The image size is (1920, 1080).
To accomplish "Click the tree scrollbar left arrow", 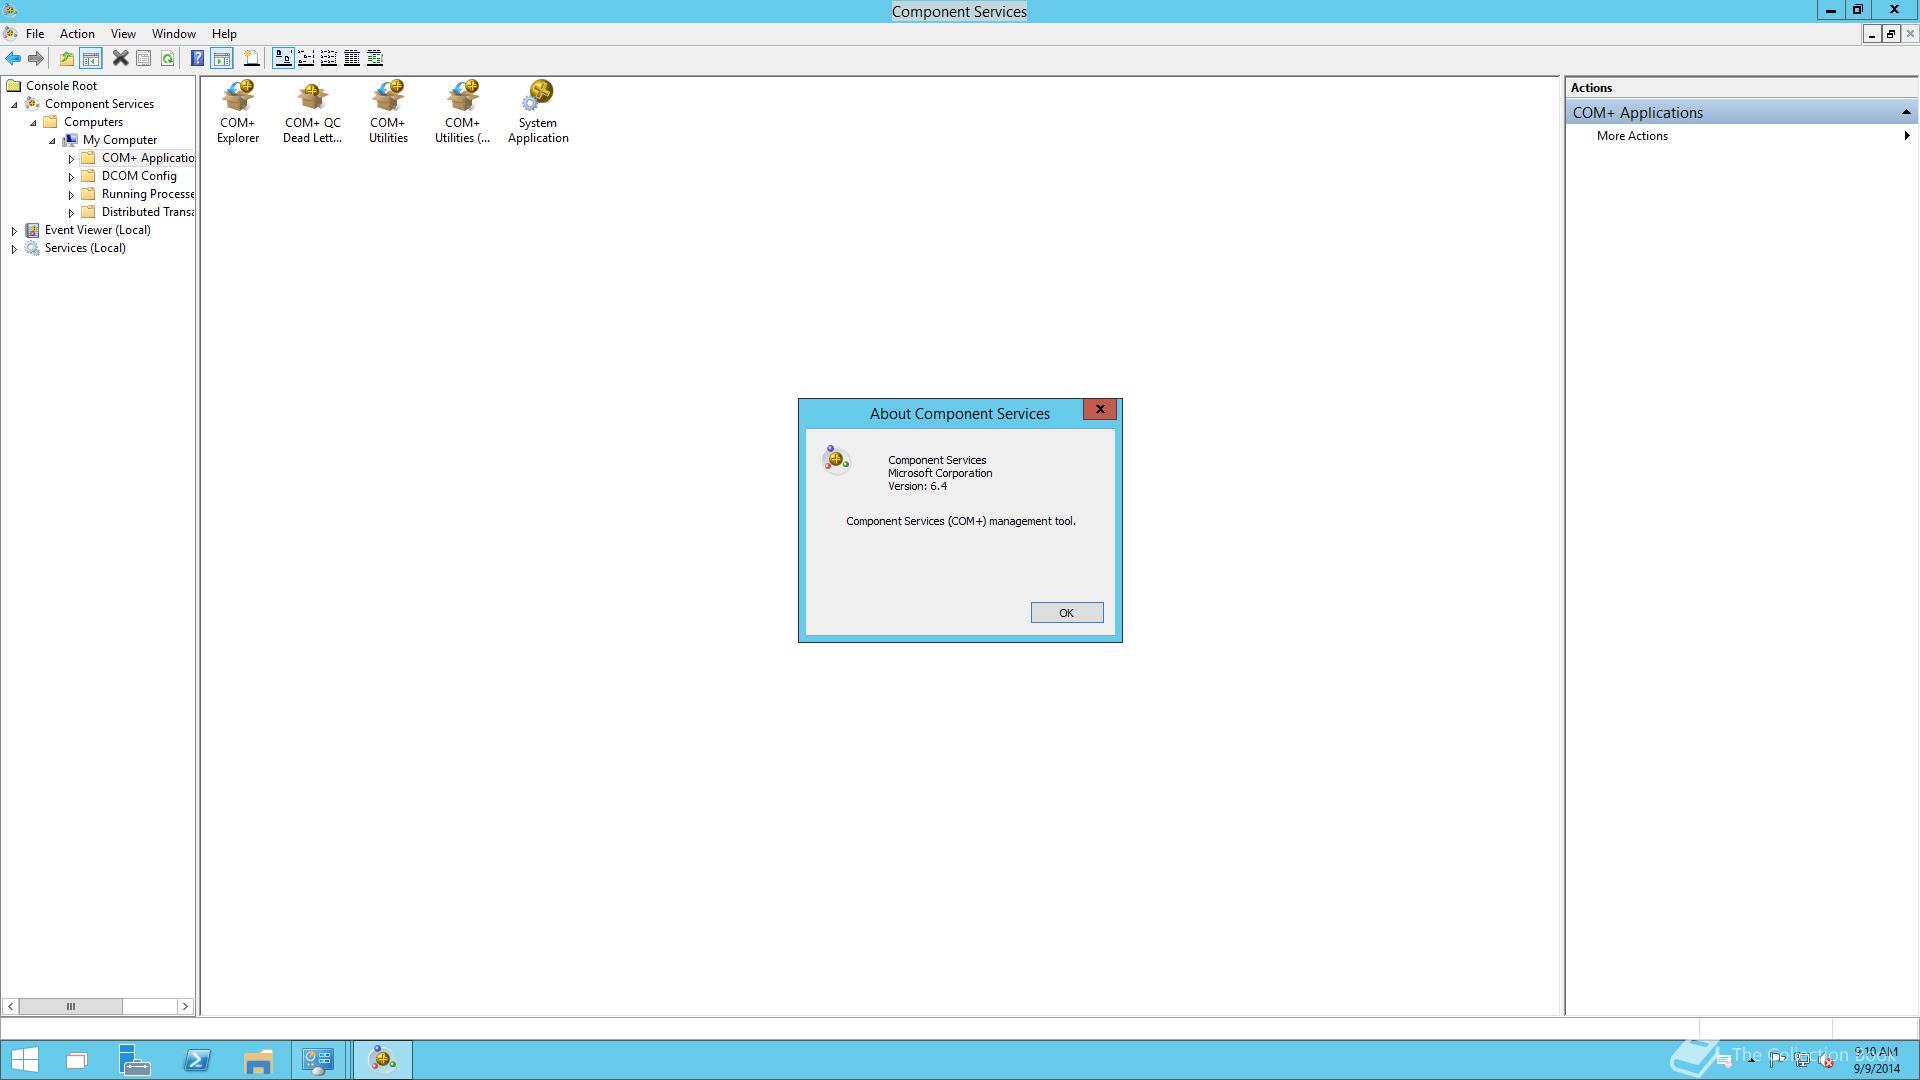I will click(x=10, y=1006).
